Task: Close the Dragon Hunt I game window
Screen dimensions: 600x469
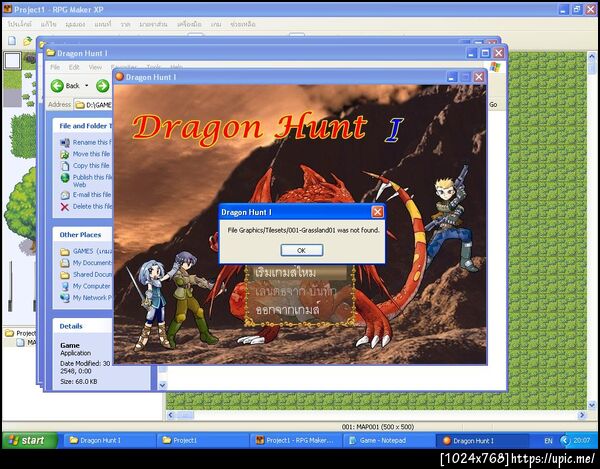Action: [479, 77]
